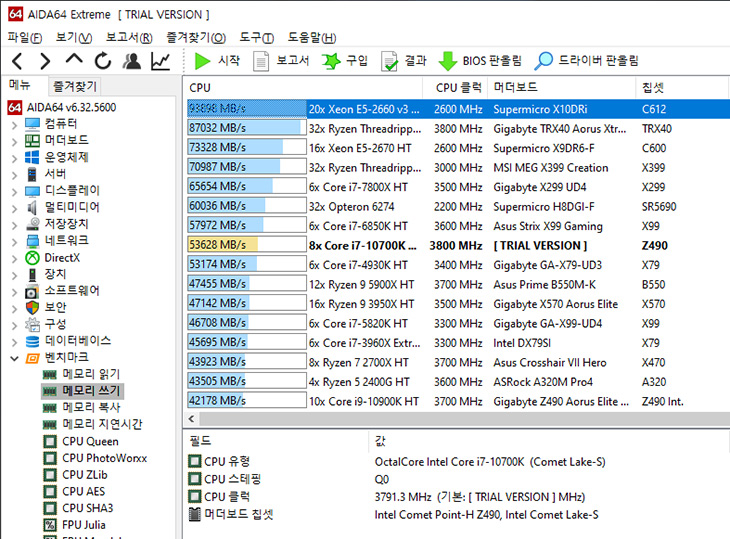Select DirectX Xbox logo icon
The image size is (730, 539).
(33, 258)
